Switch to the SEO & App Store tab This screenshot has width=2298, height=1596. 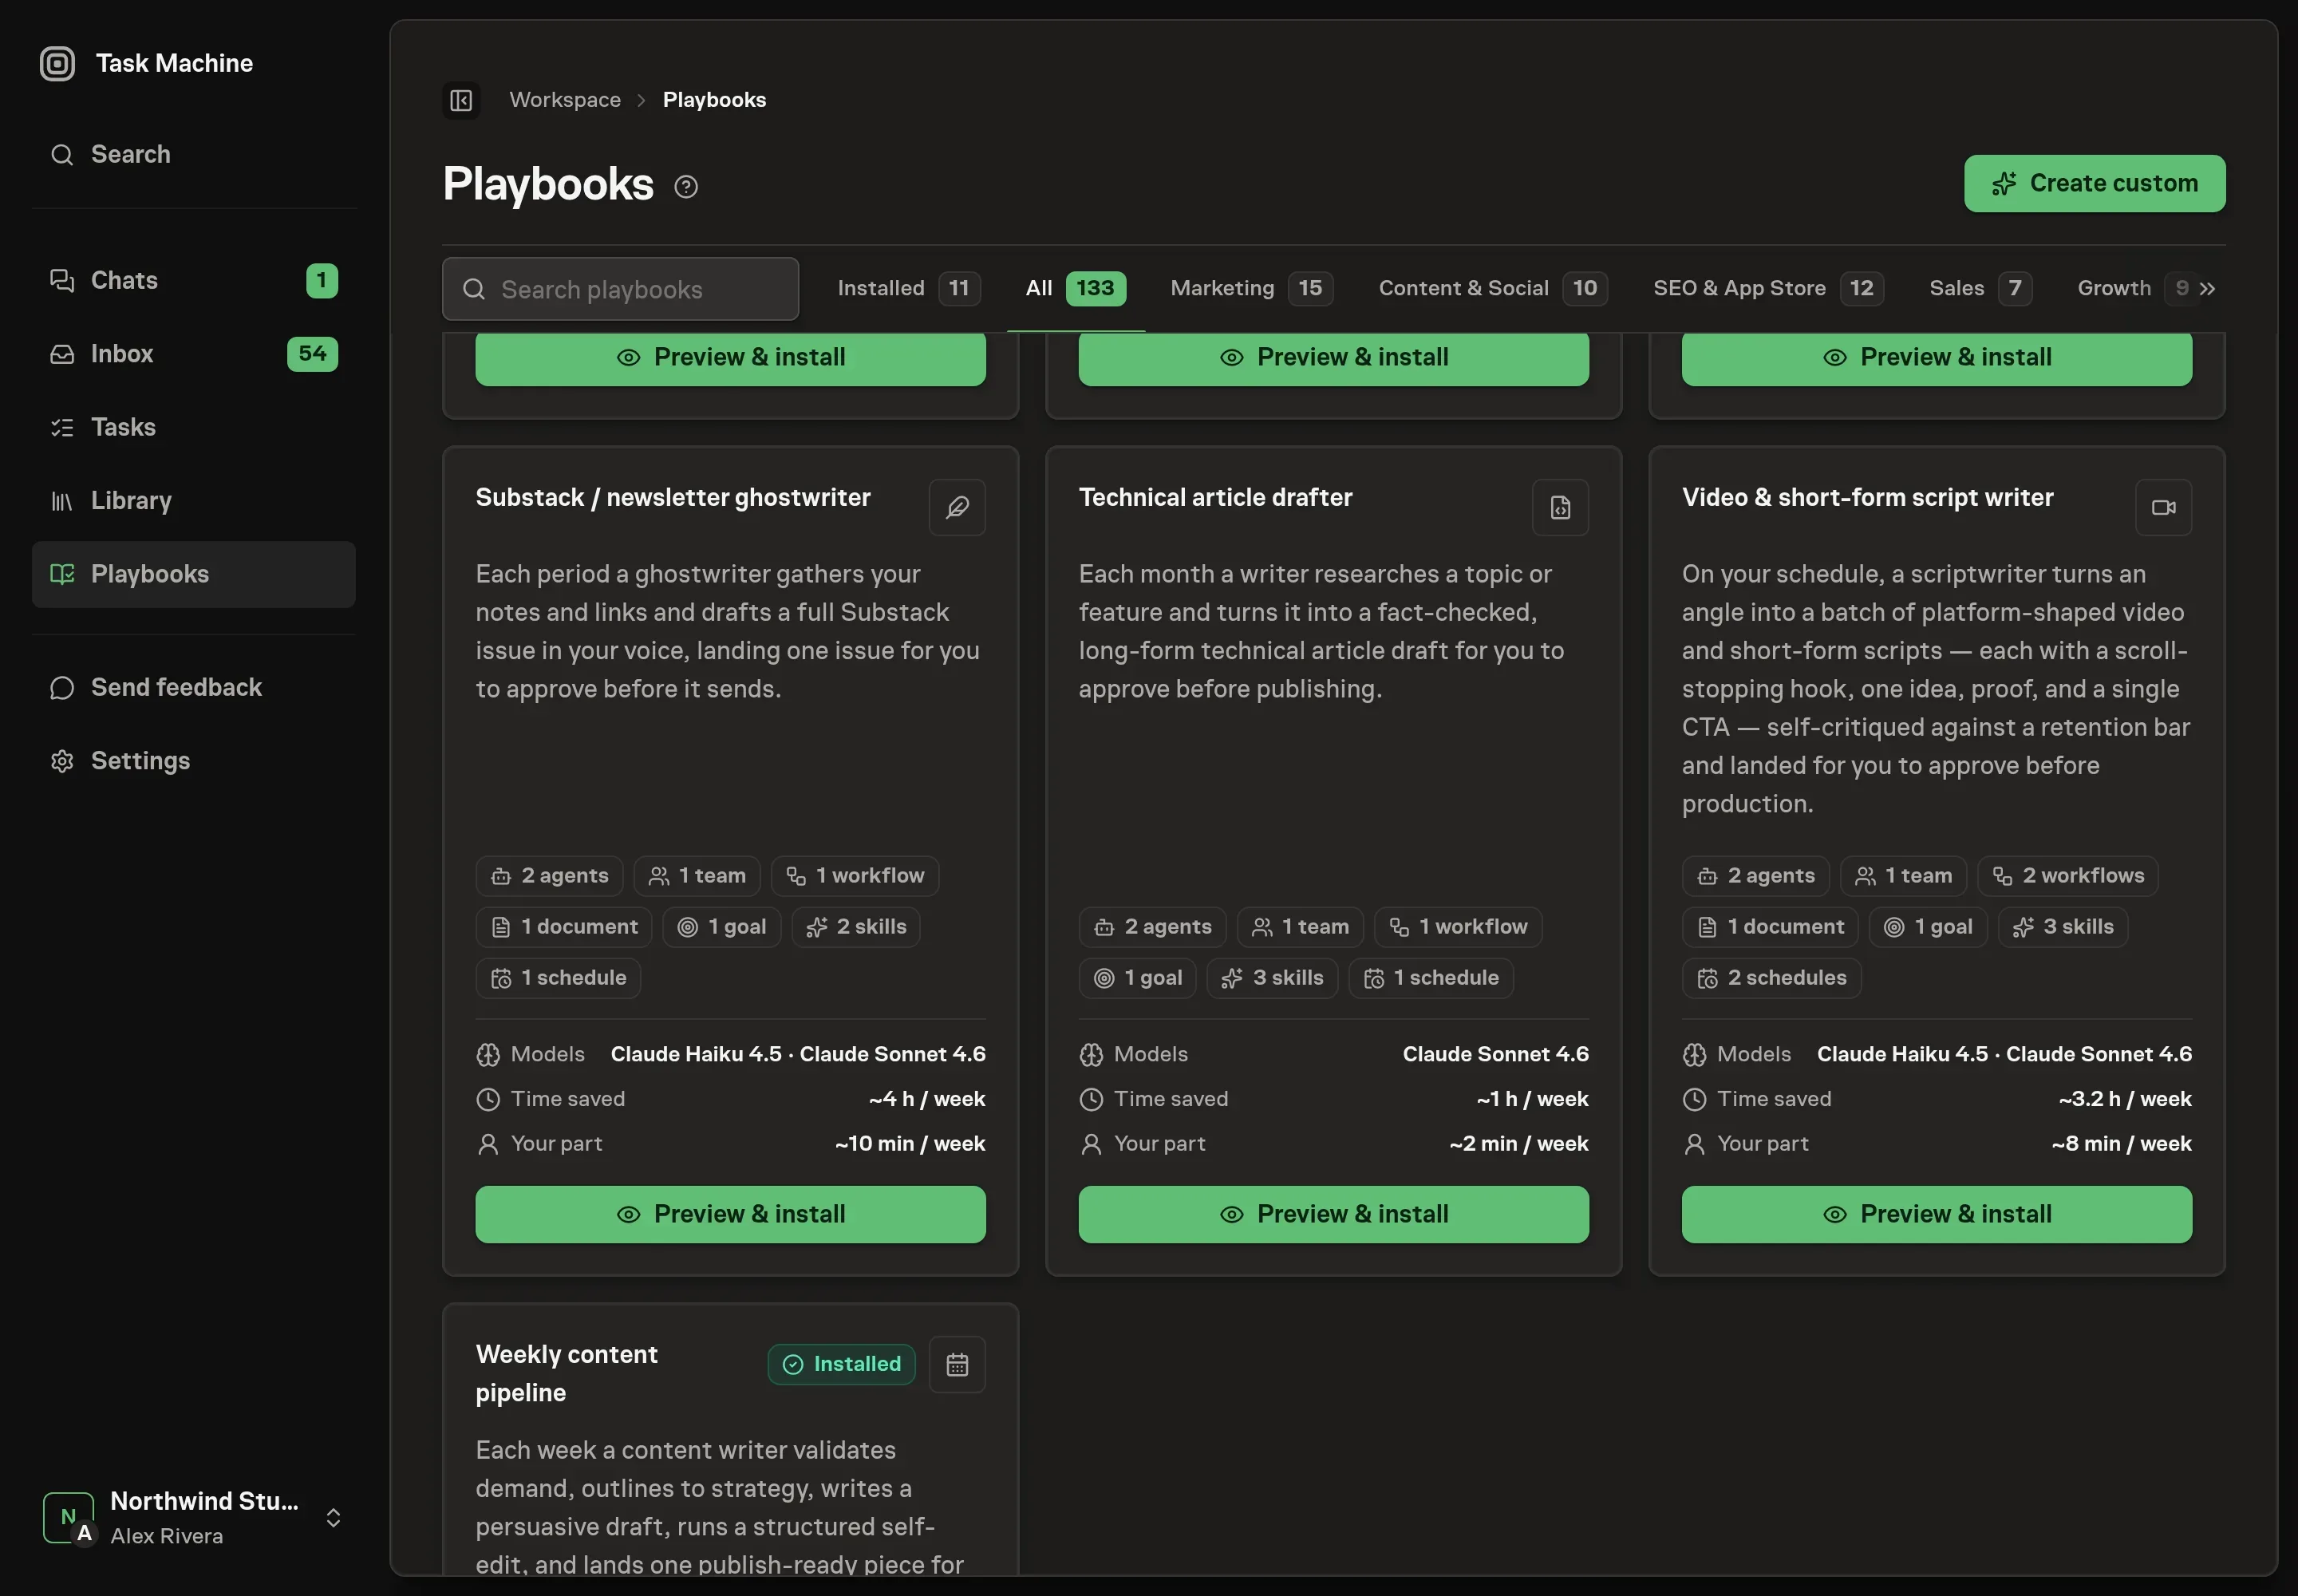(1768, 289)
